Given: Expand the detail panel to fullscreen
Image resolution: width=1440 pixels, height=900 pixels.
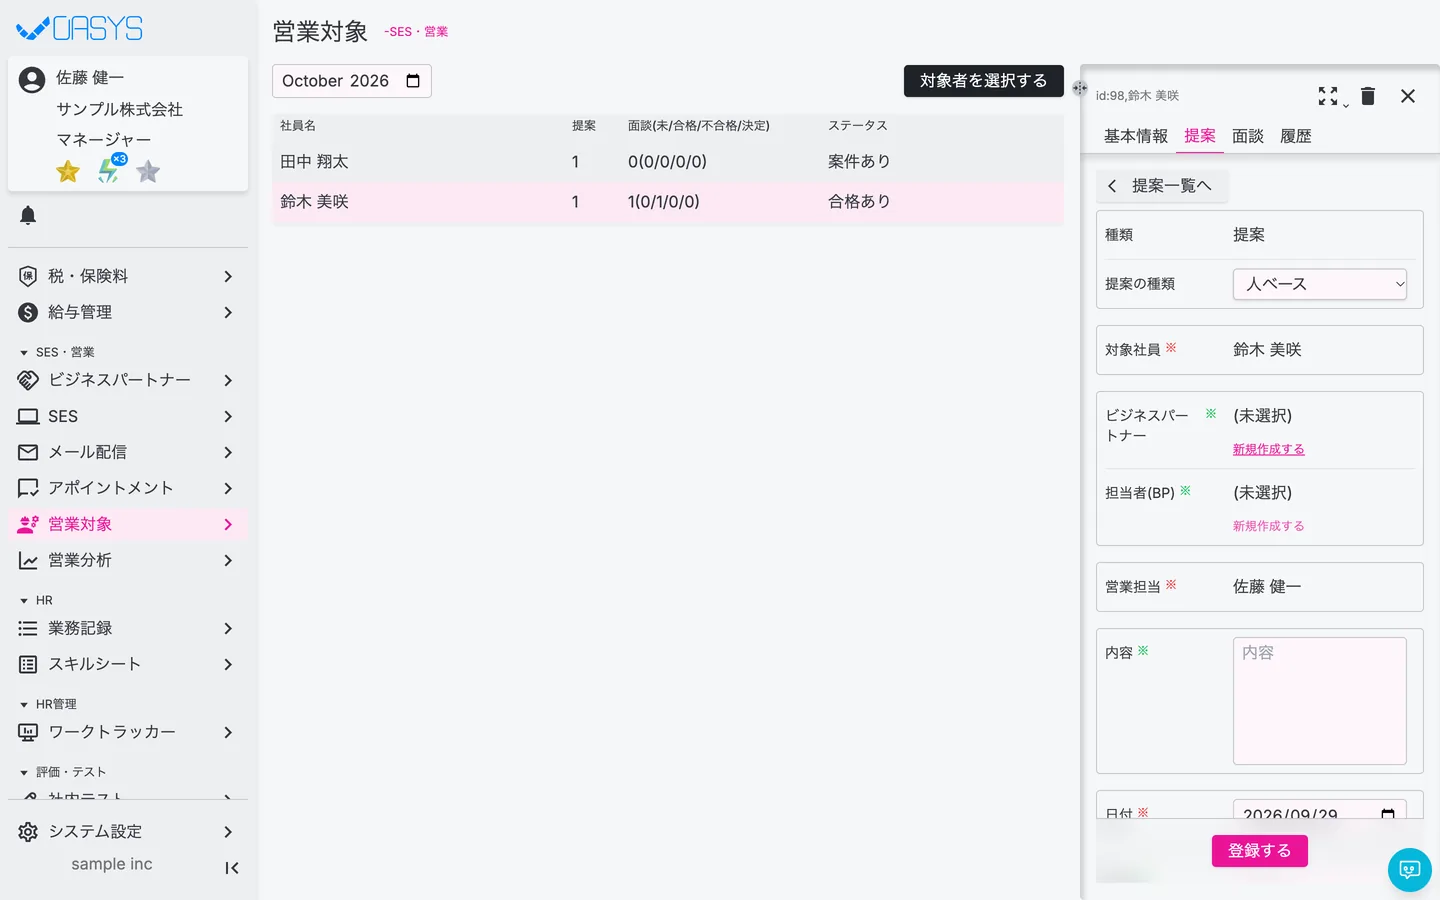Looking at the screenshot, I should click(1328, 96).
